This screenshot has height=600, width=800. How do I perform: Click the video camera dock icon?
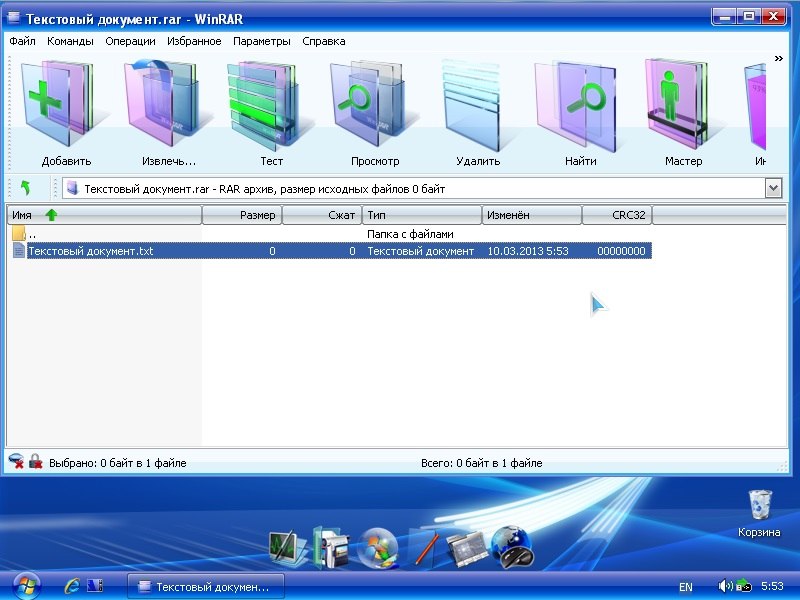331,548
